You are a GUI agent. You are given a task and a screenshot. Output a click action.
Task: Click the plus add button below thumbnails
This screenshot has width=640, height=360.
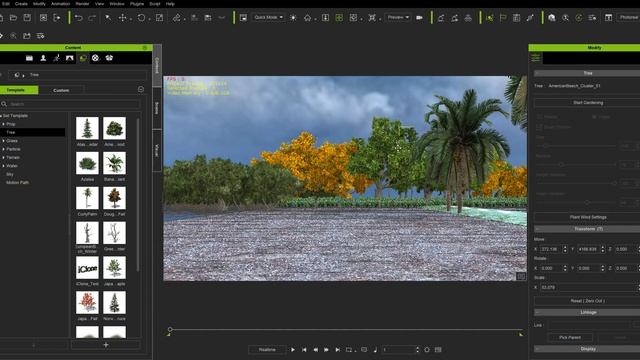[x=106, y=345]
